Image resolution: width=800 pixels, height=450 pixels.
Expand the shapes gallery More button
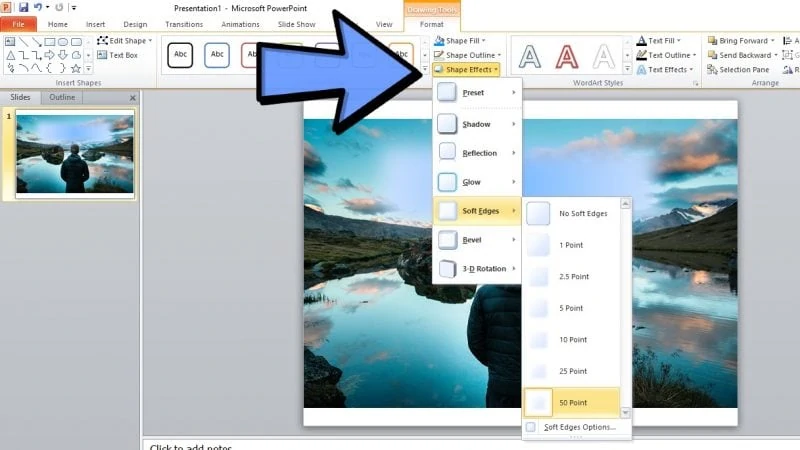pos(88,68)
